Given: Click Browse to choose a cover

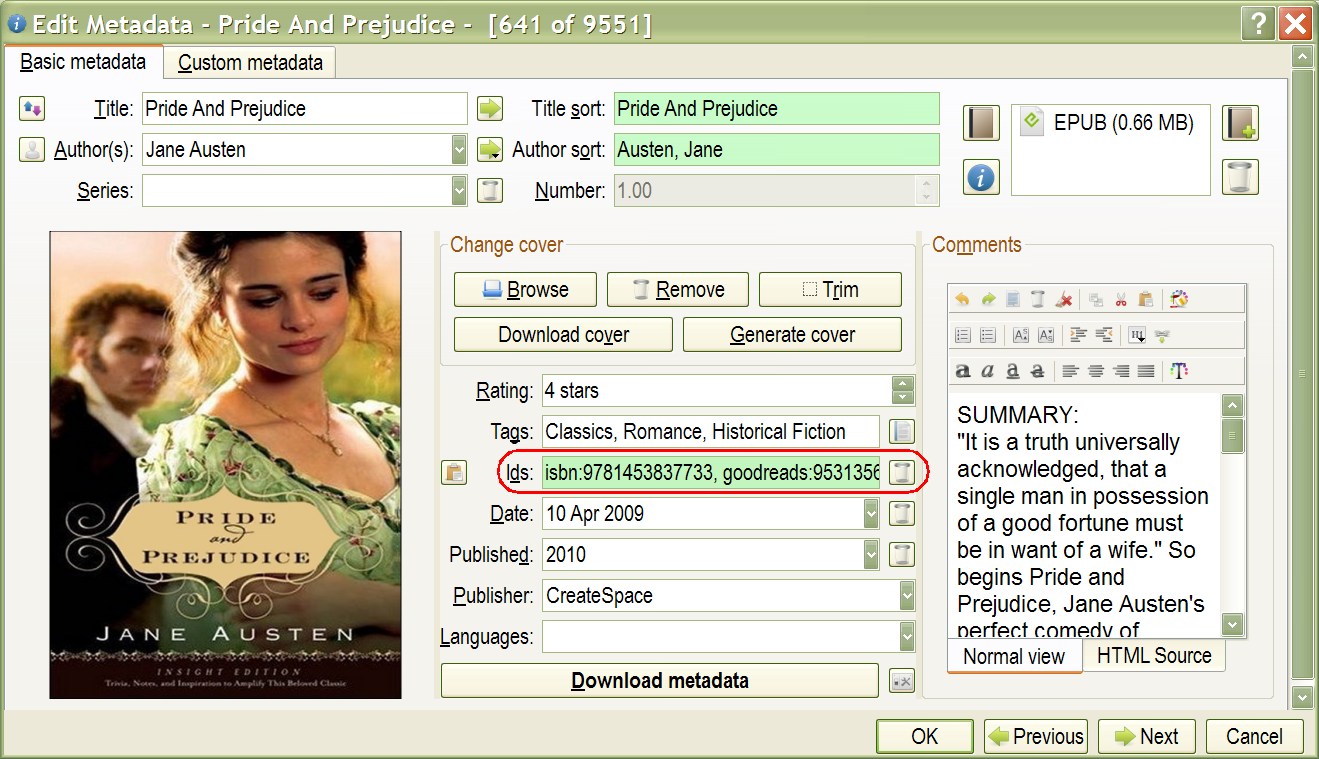Looking at the screenshot, I should point(525,290).
